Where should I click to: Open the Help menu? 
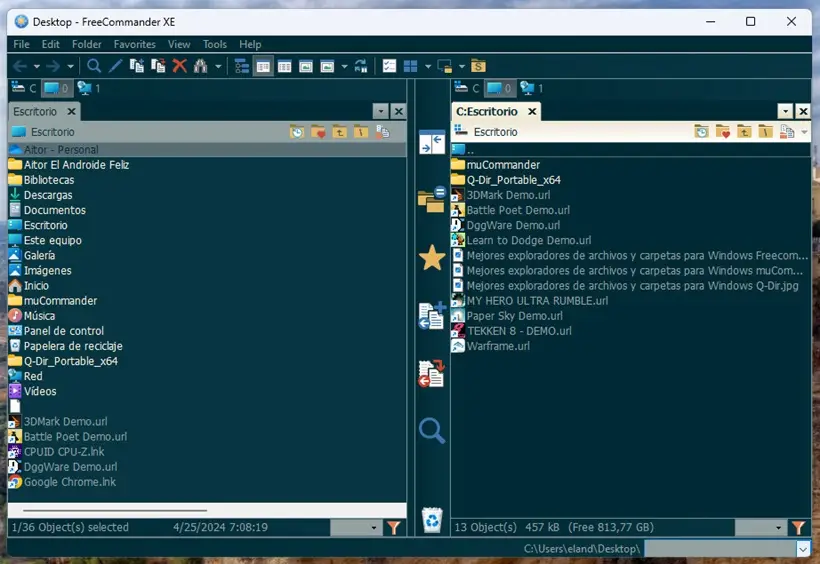[x=250, y=44]
